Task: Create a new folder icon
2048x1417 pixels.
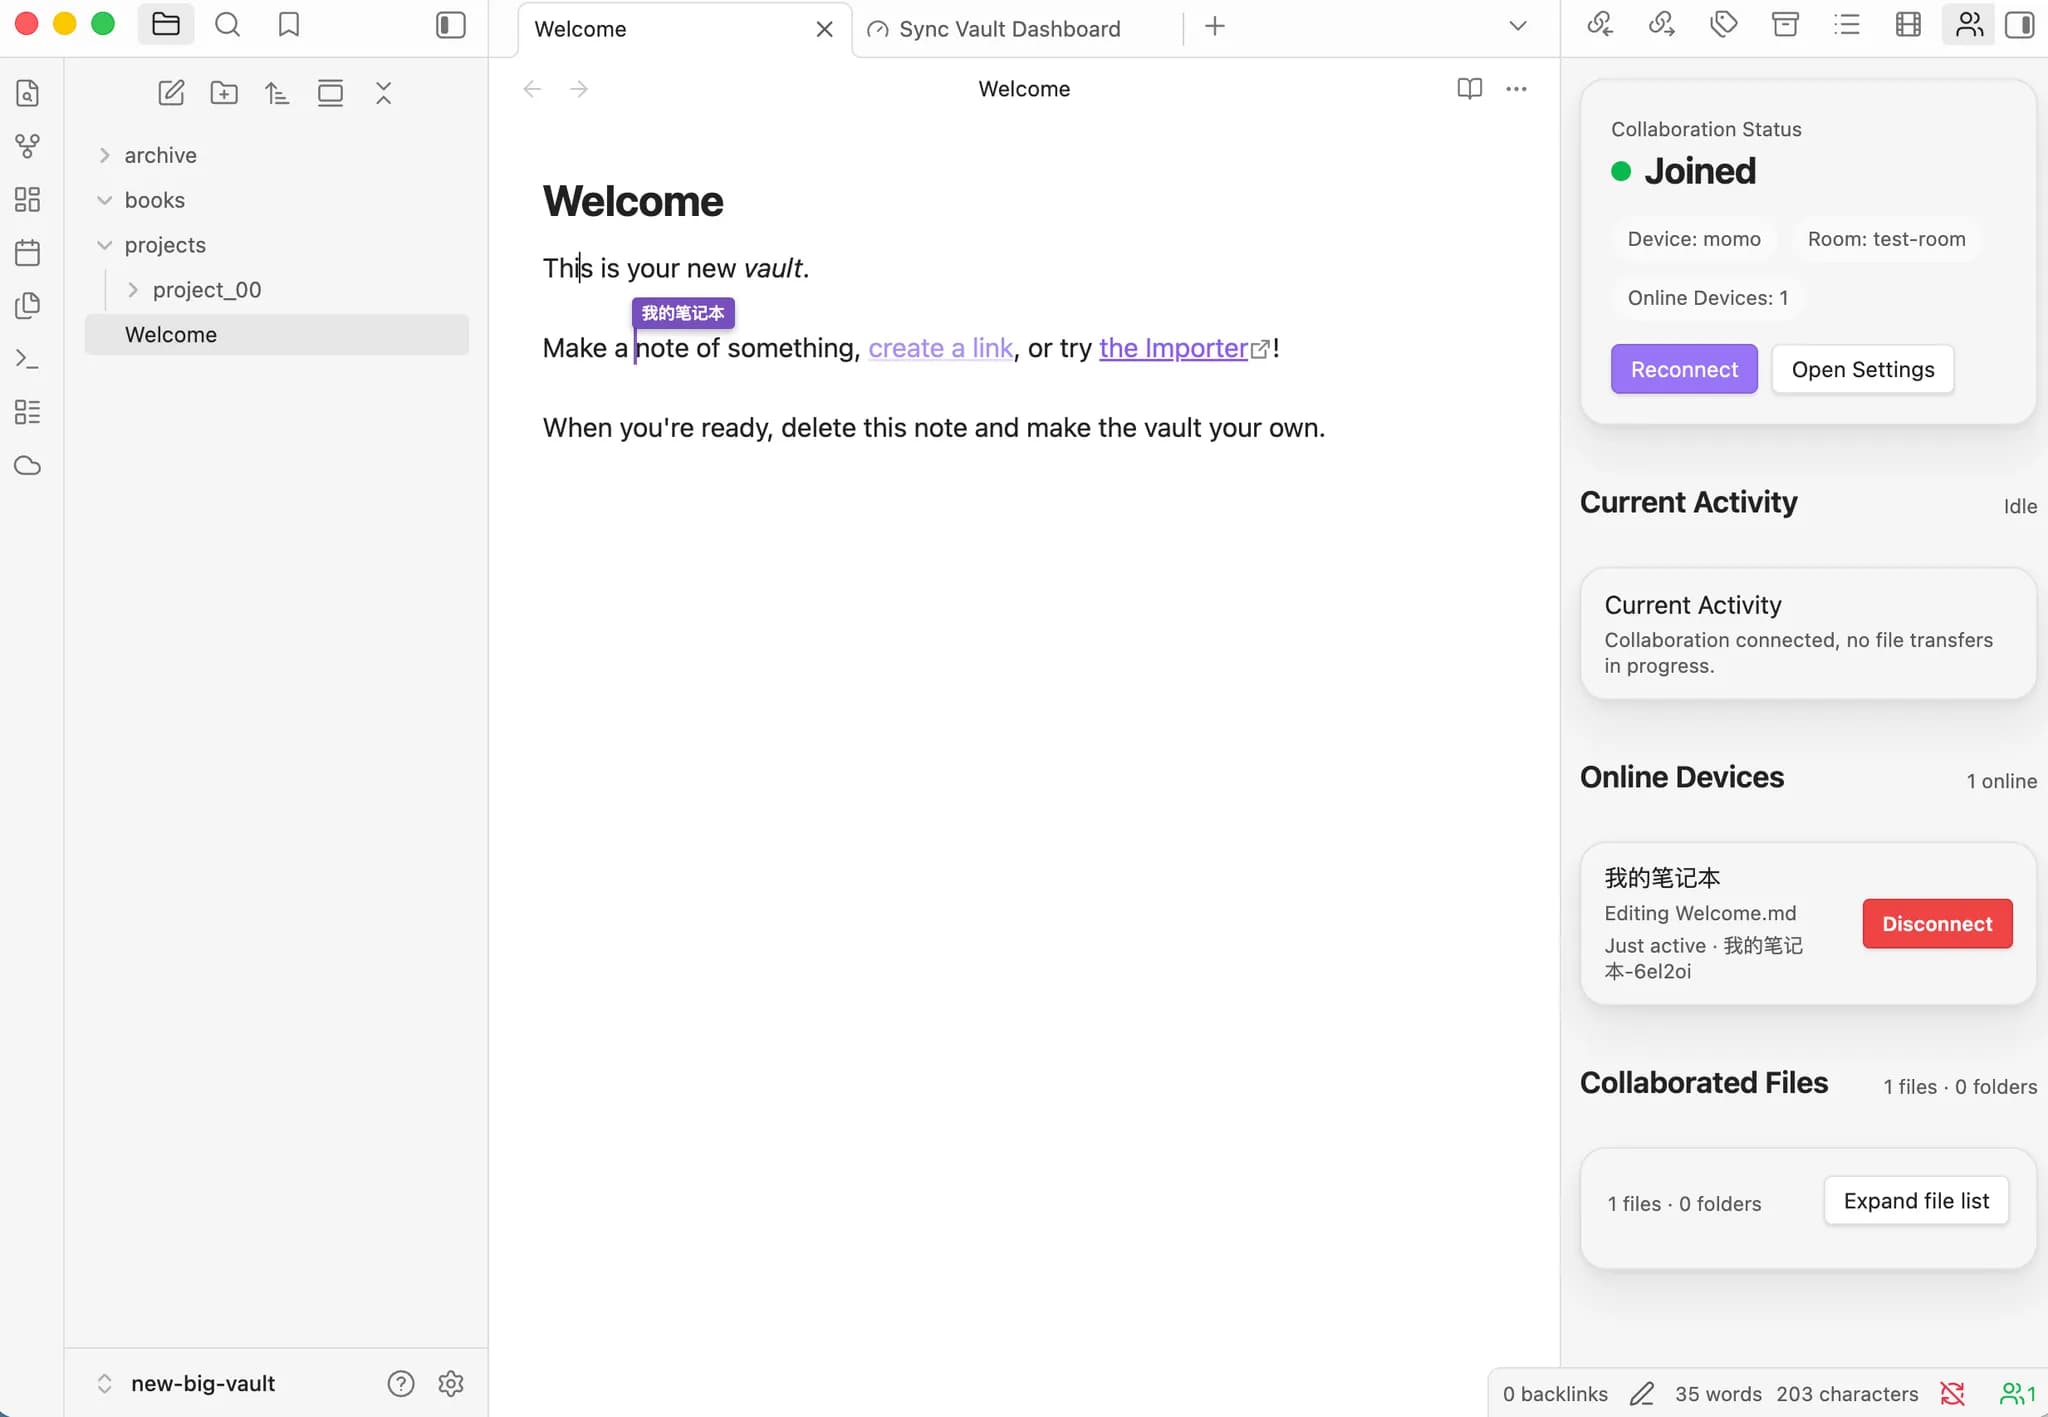Action: [x=224, y=93]
